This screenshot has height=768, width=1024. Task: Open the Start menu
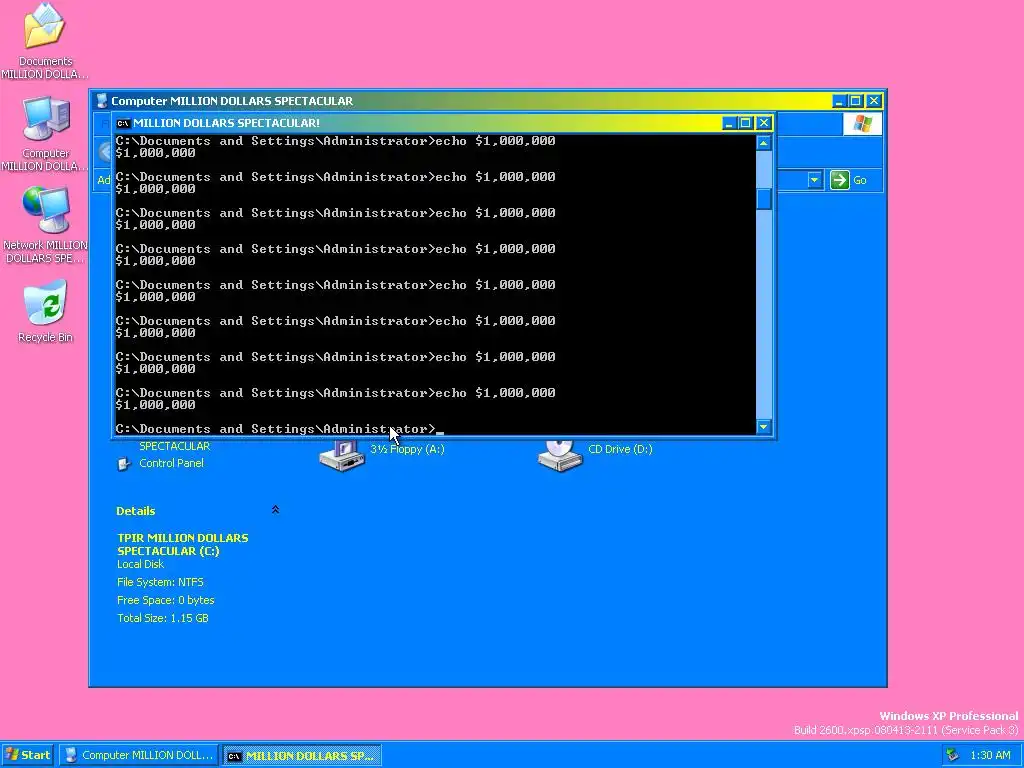tap(27, 755)
